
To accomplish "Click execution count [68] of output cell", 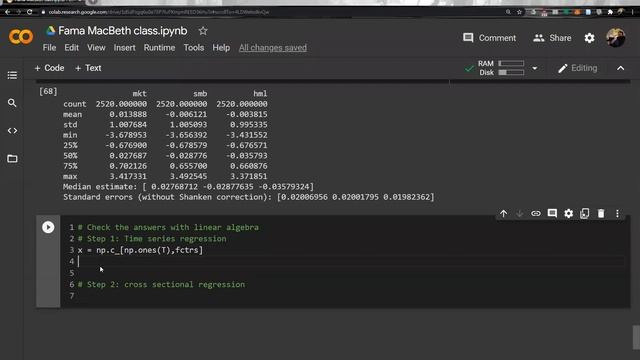I will coord(48,91).
